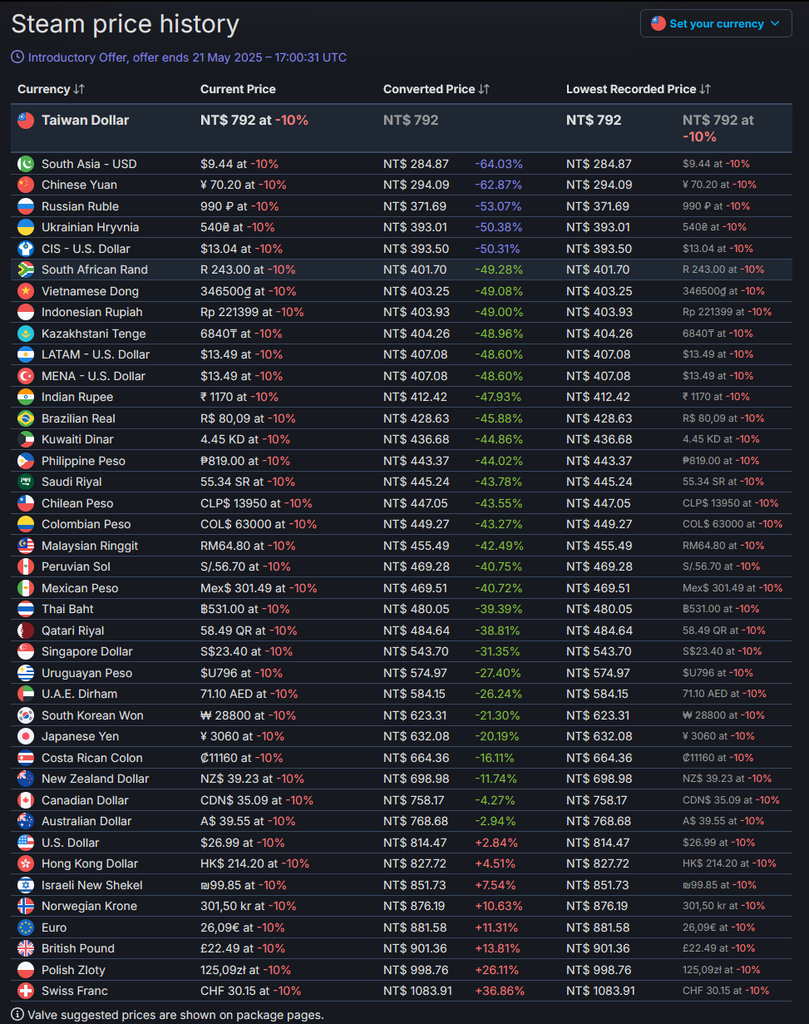Click the Ukrainian Hryvnia flag icon
The image size is (809, 1024).
coord(25,227)
